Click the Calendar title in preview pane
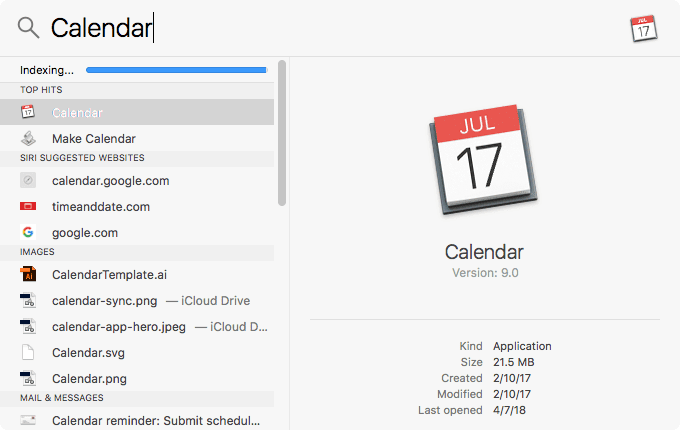680x430 pixels. pos(484,252)
